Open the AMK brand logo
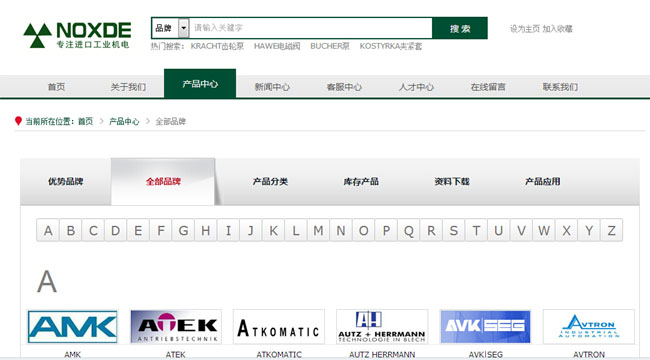650x360 pixels. 73,327
